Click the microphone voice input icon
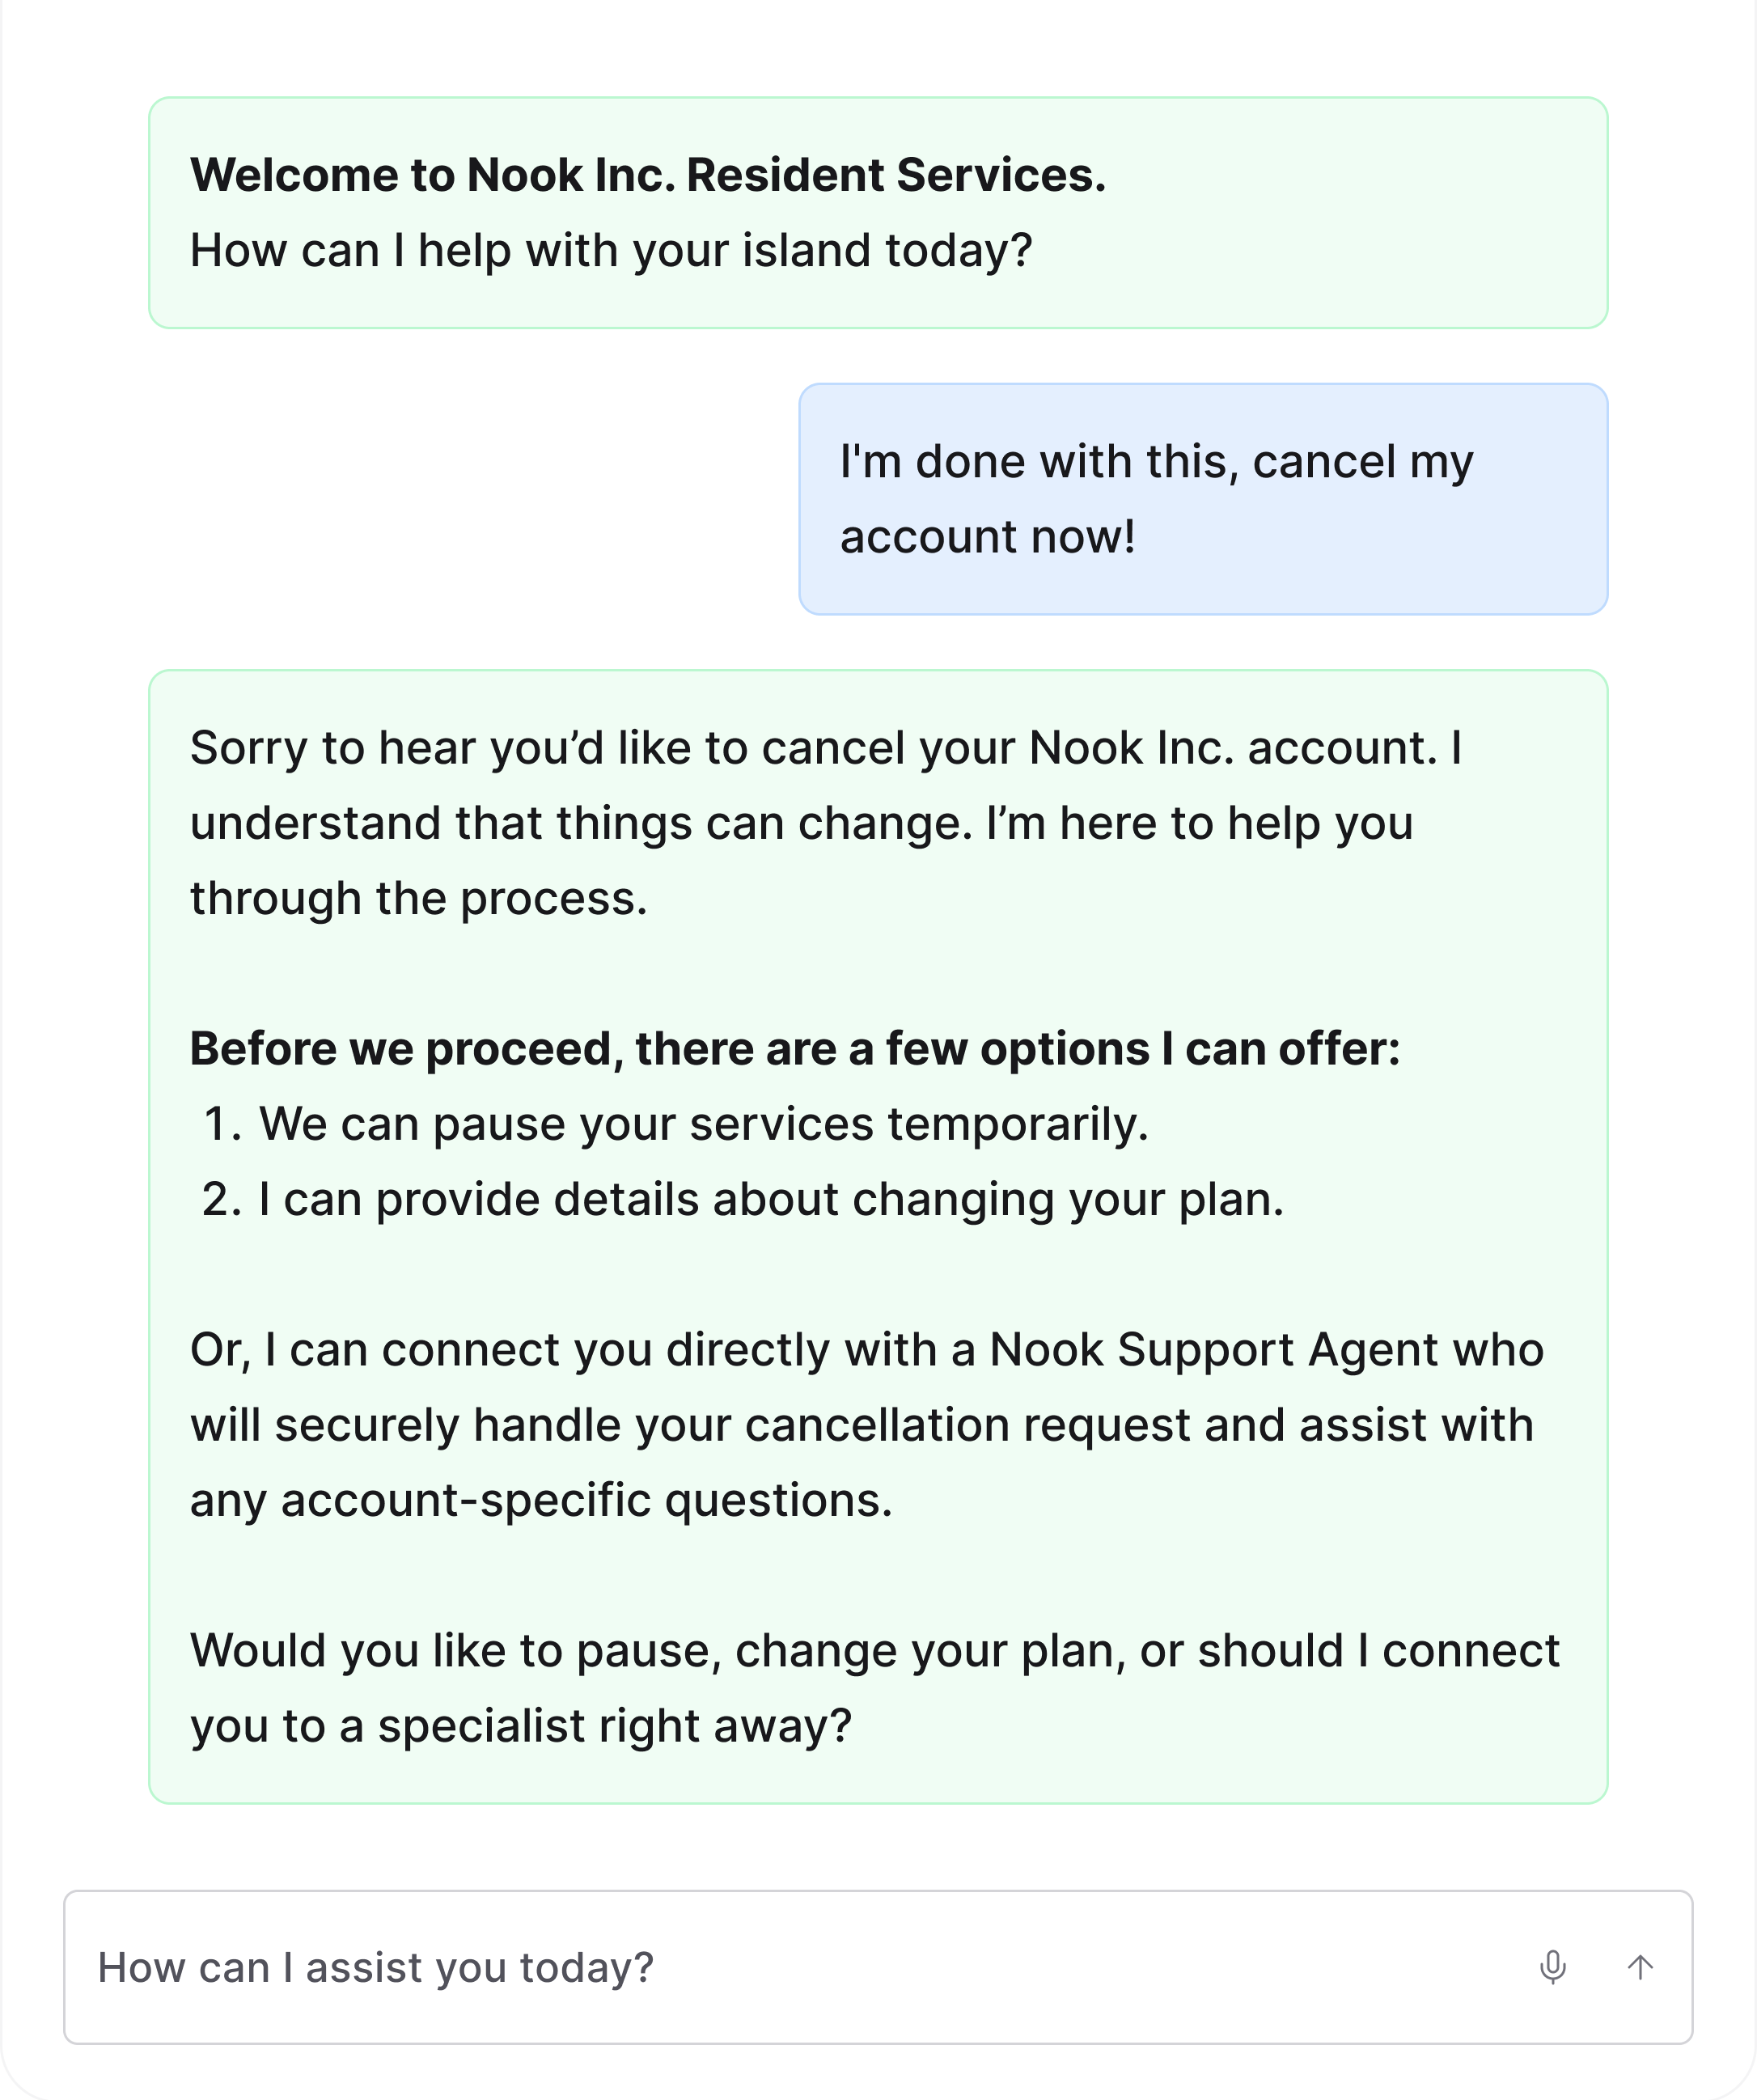This screenshot has width=1757, height=2100. (x=1552, y=1967)
